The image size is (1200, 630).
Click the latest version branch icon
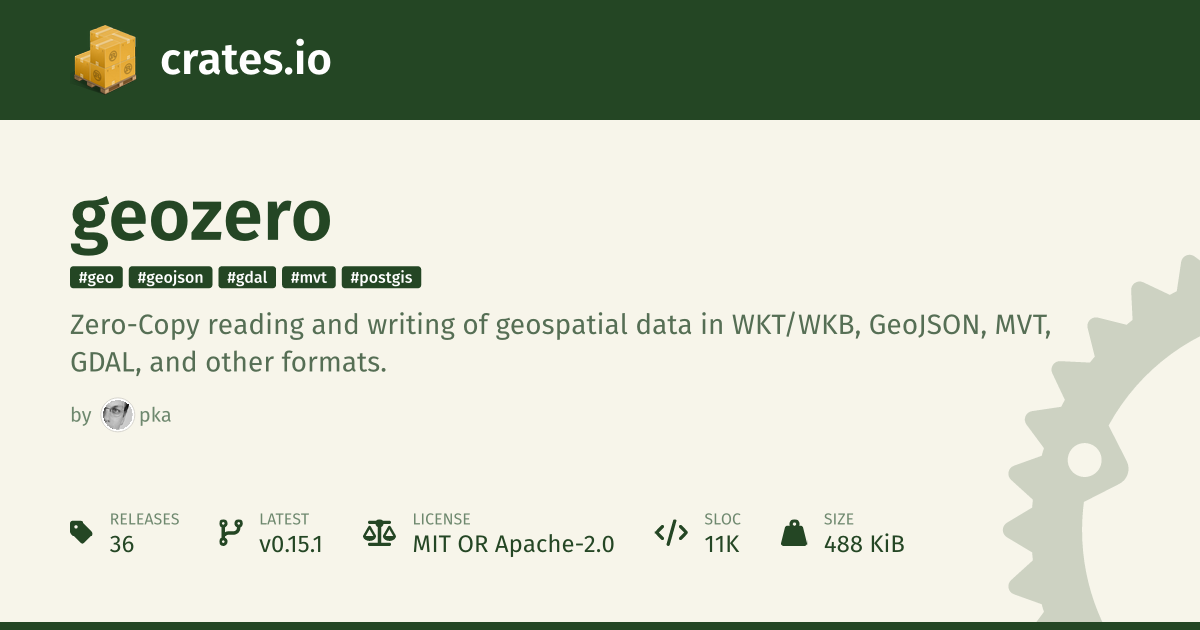(230, 532)
